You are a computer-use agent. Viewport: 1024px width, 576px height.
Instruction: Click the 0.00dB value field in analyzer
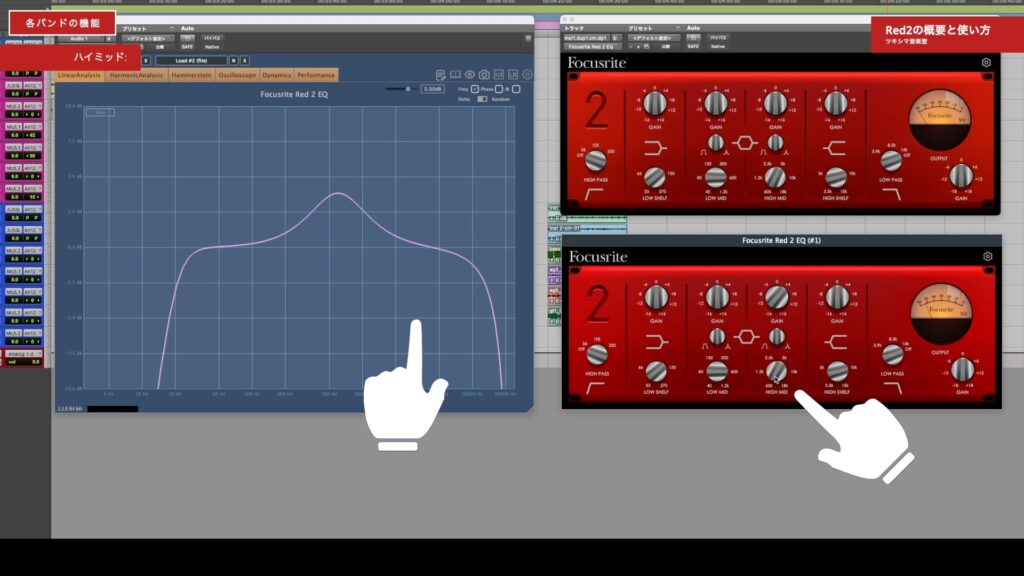(x=432, y=89)
